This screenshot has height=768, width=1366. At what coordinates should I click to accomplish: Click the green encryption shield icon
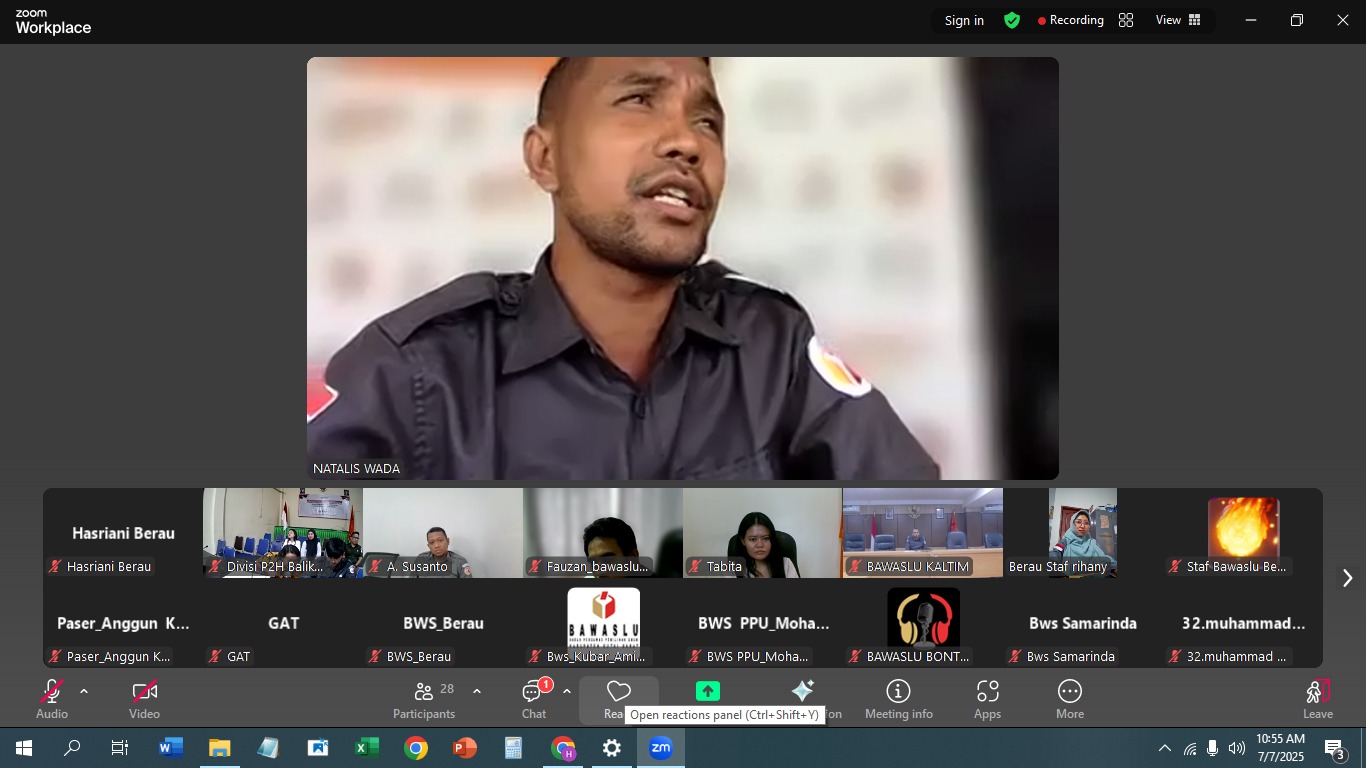(1012, 20)
